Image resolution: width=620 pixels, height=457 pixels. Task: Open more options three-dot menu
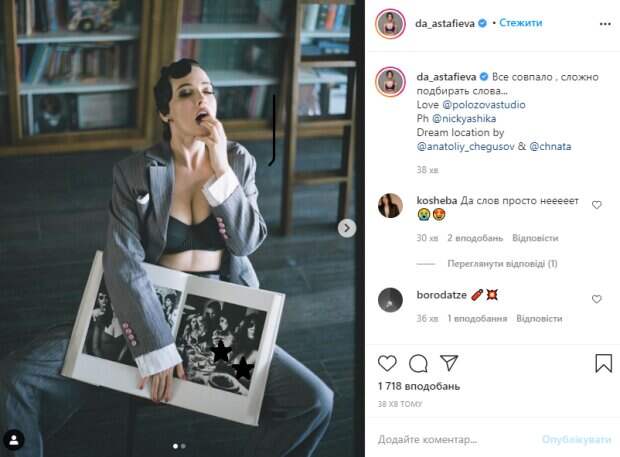coord(605,24)
